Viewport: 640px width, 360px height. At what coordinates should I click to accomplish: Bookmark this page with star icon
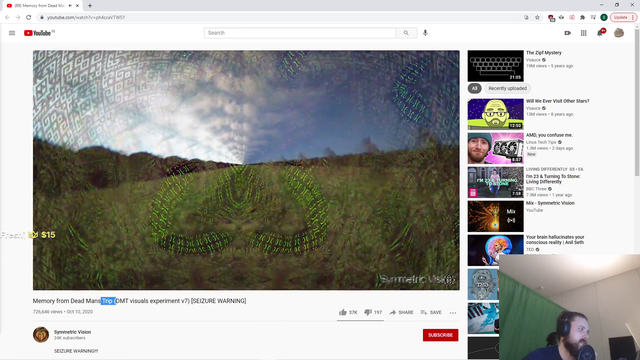tap(537, 18)
